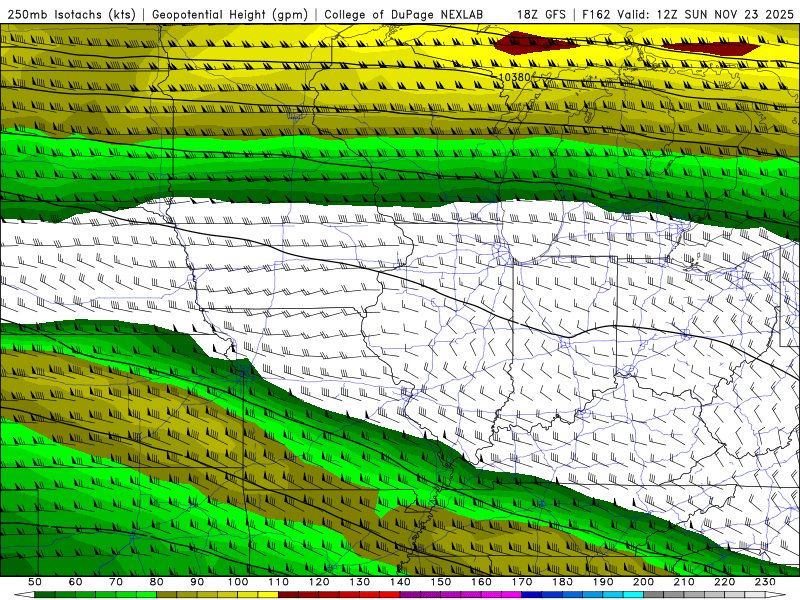Screen dimensions: 800x600
Task: Select the '18Z GFS' model run label
Action: [541, 14]
